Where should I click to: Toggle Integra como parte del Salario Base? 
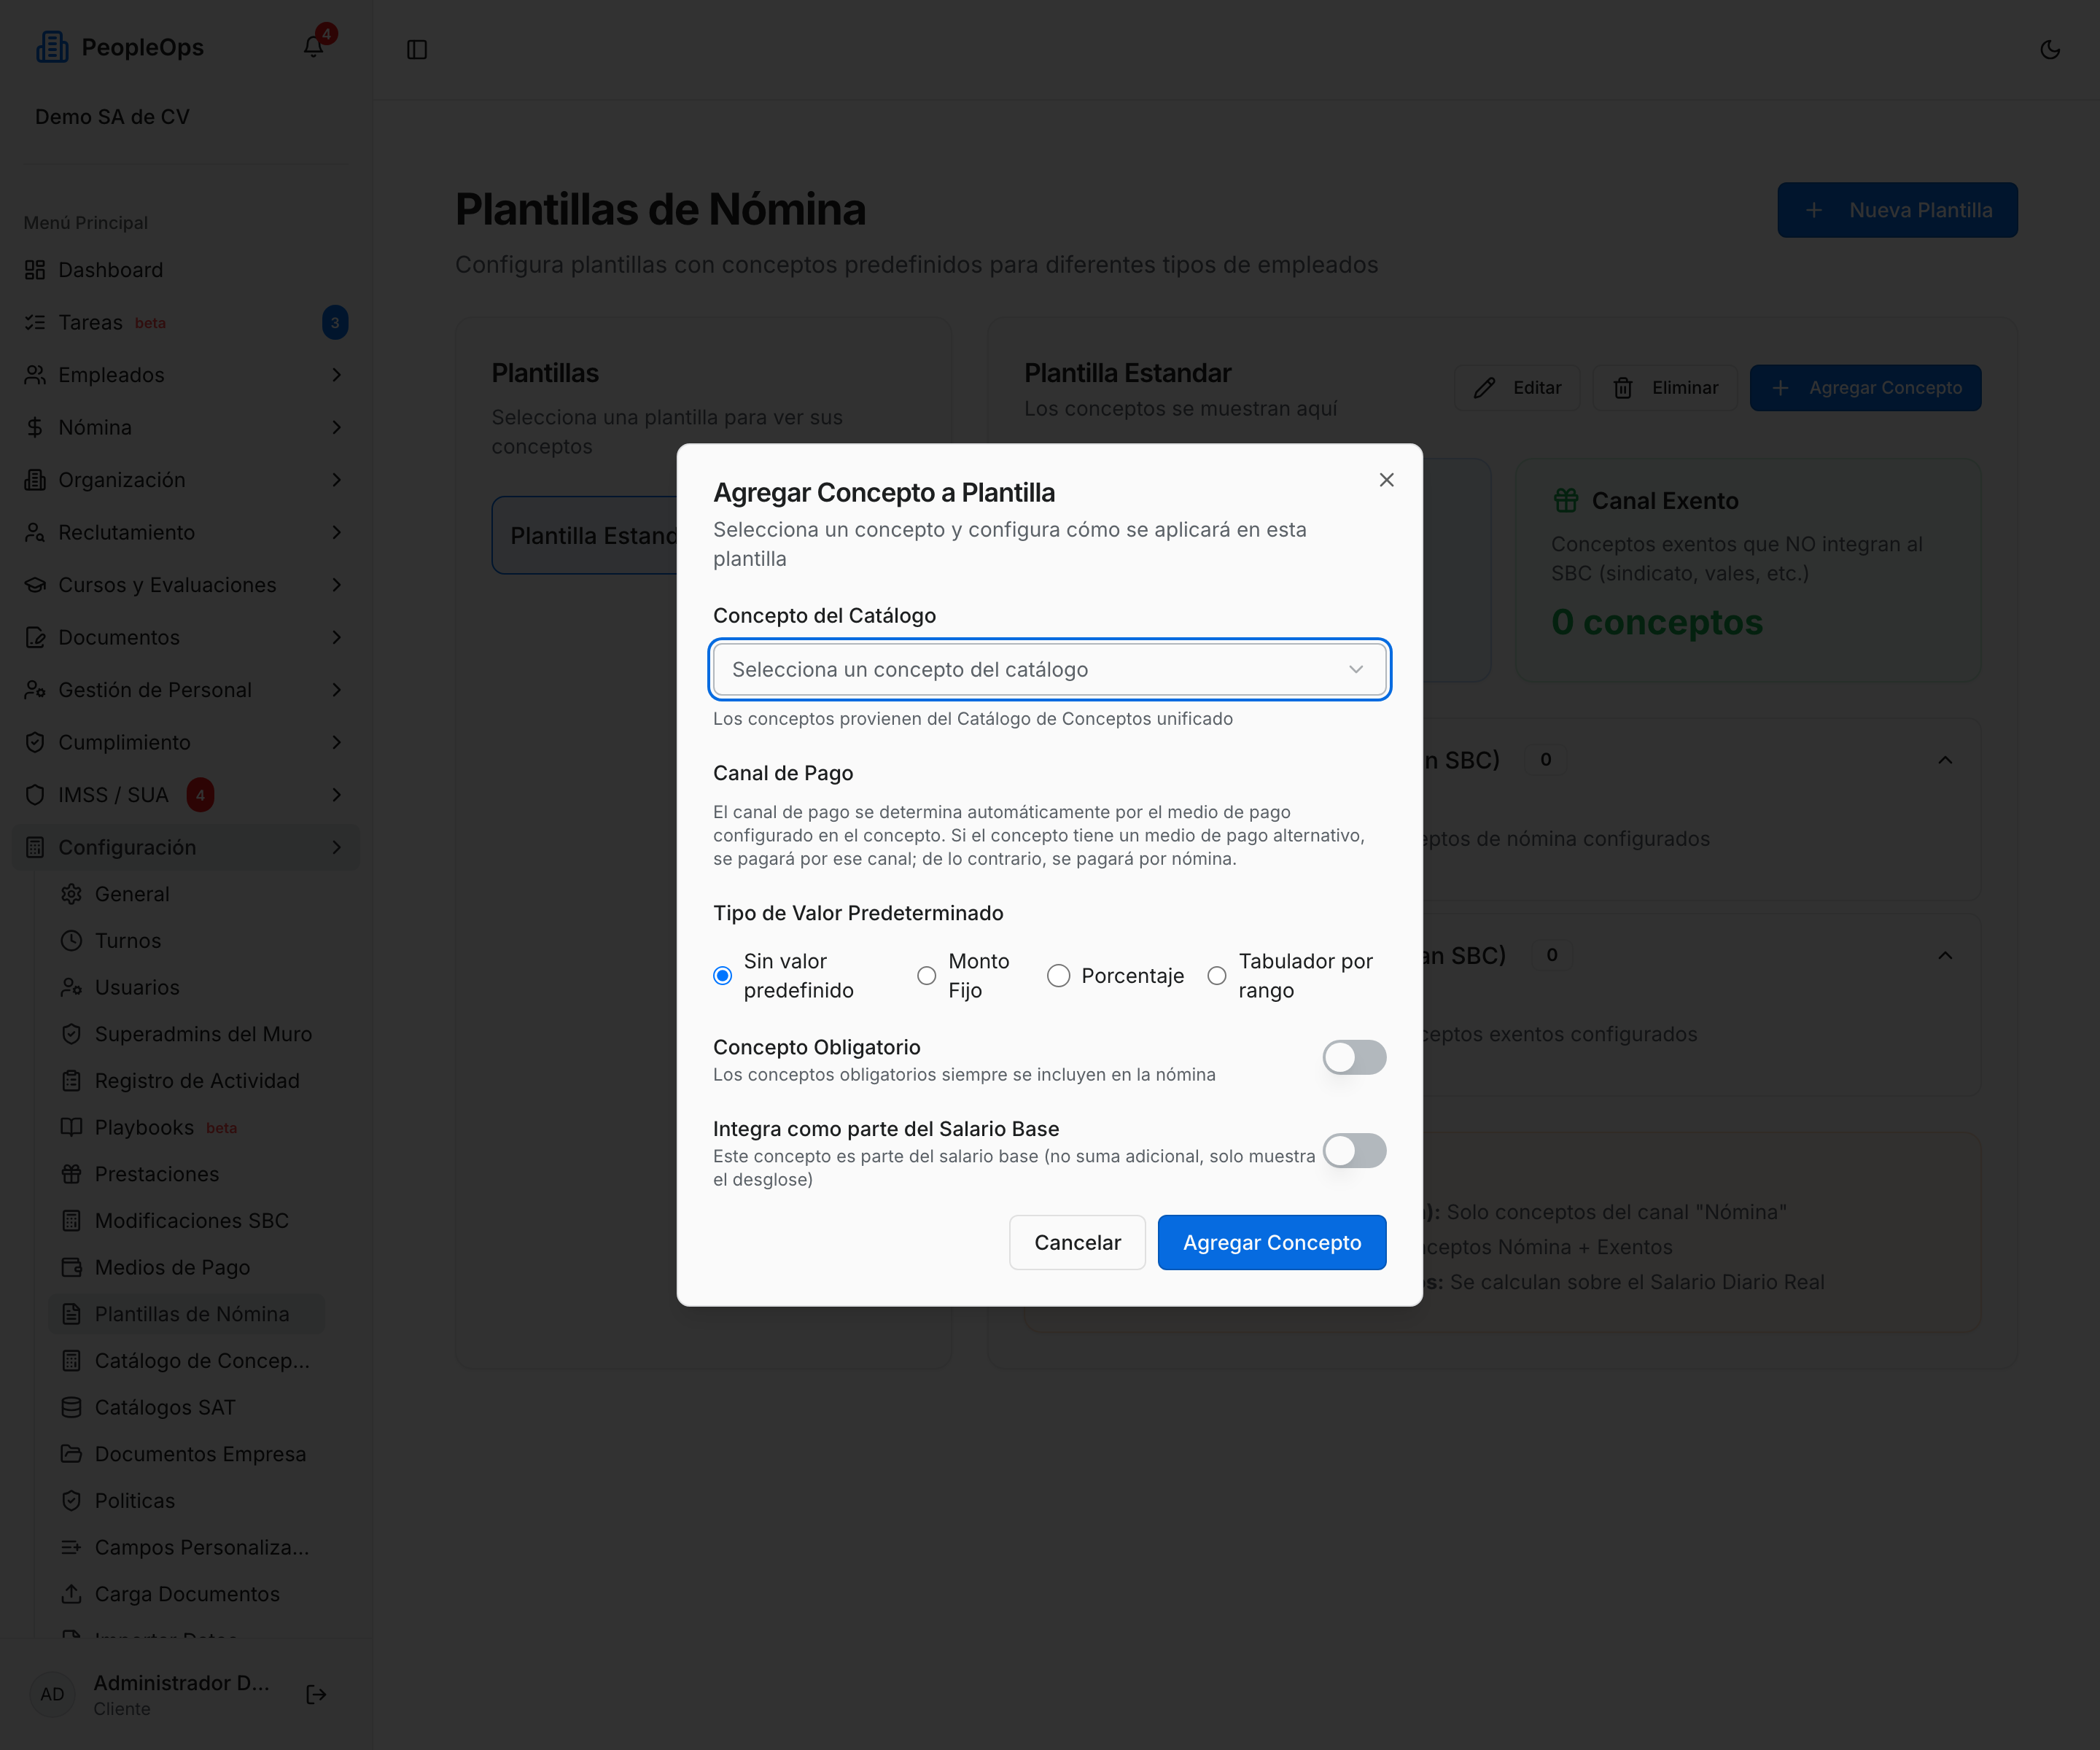[x=1354, y=1151]
